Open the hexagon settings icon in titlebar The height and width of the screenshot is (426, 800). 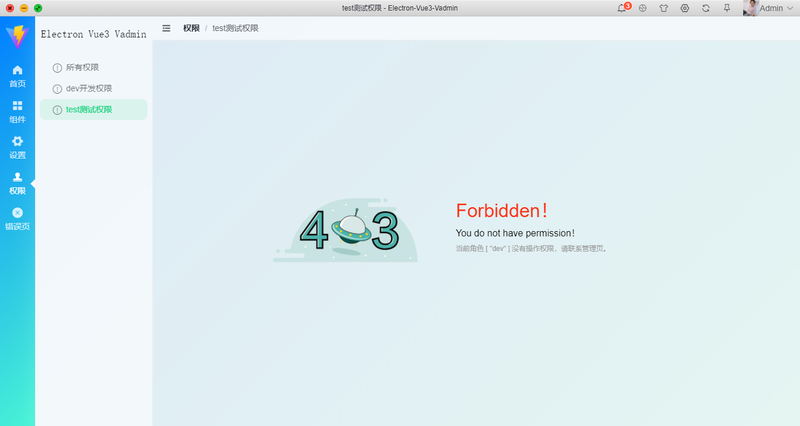click(685, 8)
